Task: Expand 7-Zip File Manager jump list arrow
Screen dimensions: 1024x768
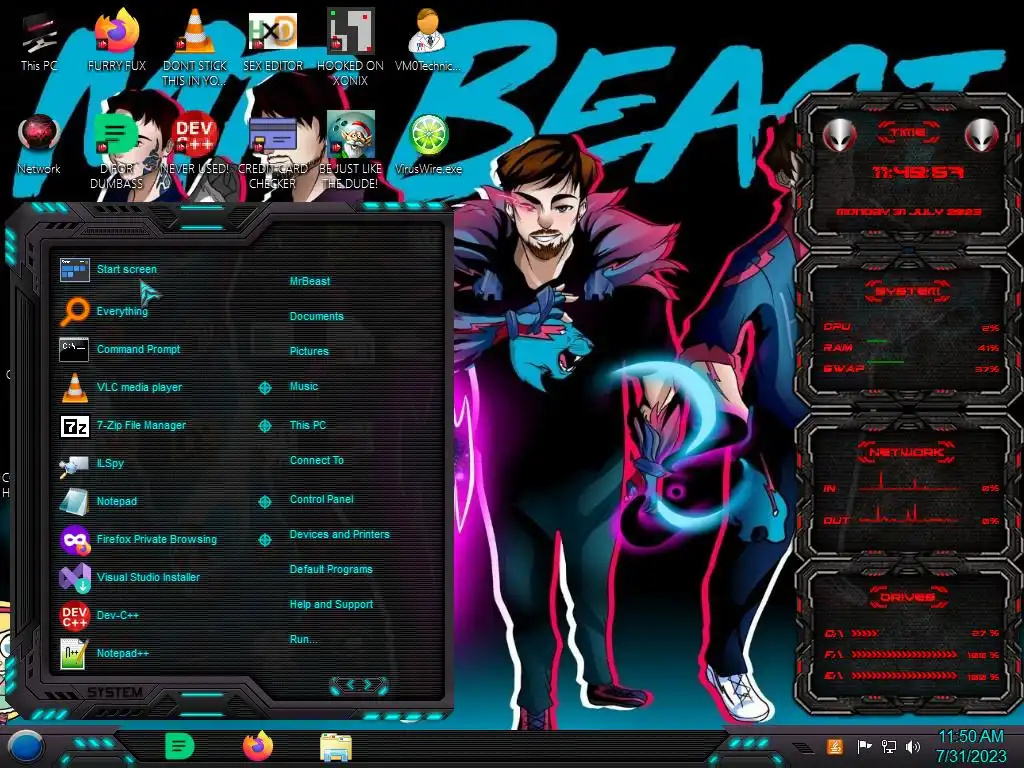Action: click(x=265, y=426)
